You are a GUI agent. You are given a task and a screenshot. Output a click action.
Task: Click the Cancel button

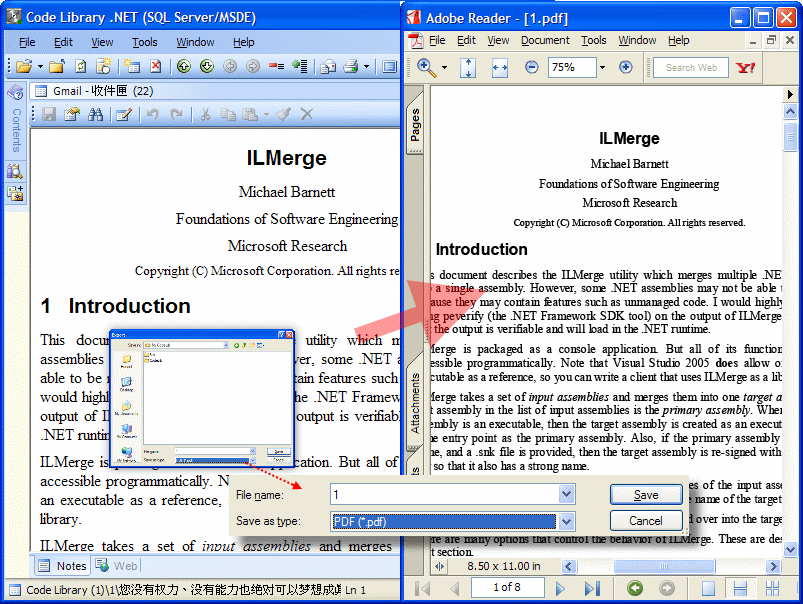646,521
